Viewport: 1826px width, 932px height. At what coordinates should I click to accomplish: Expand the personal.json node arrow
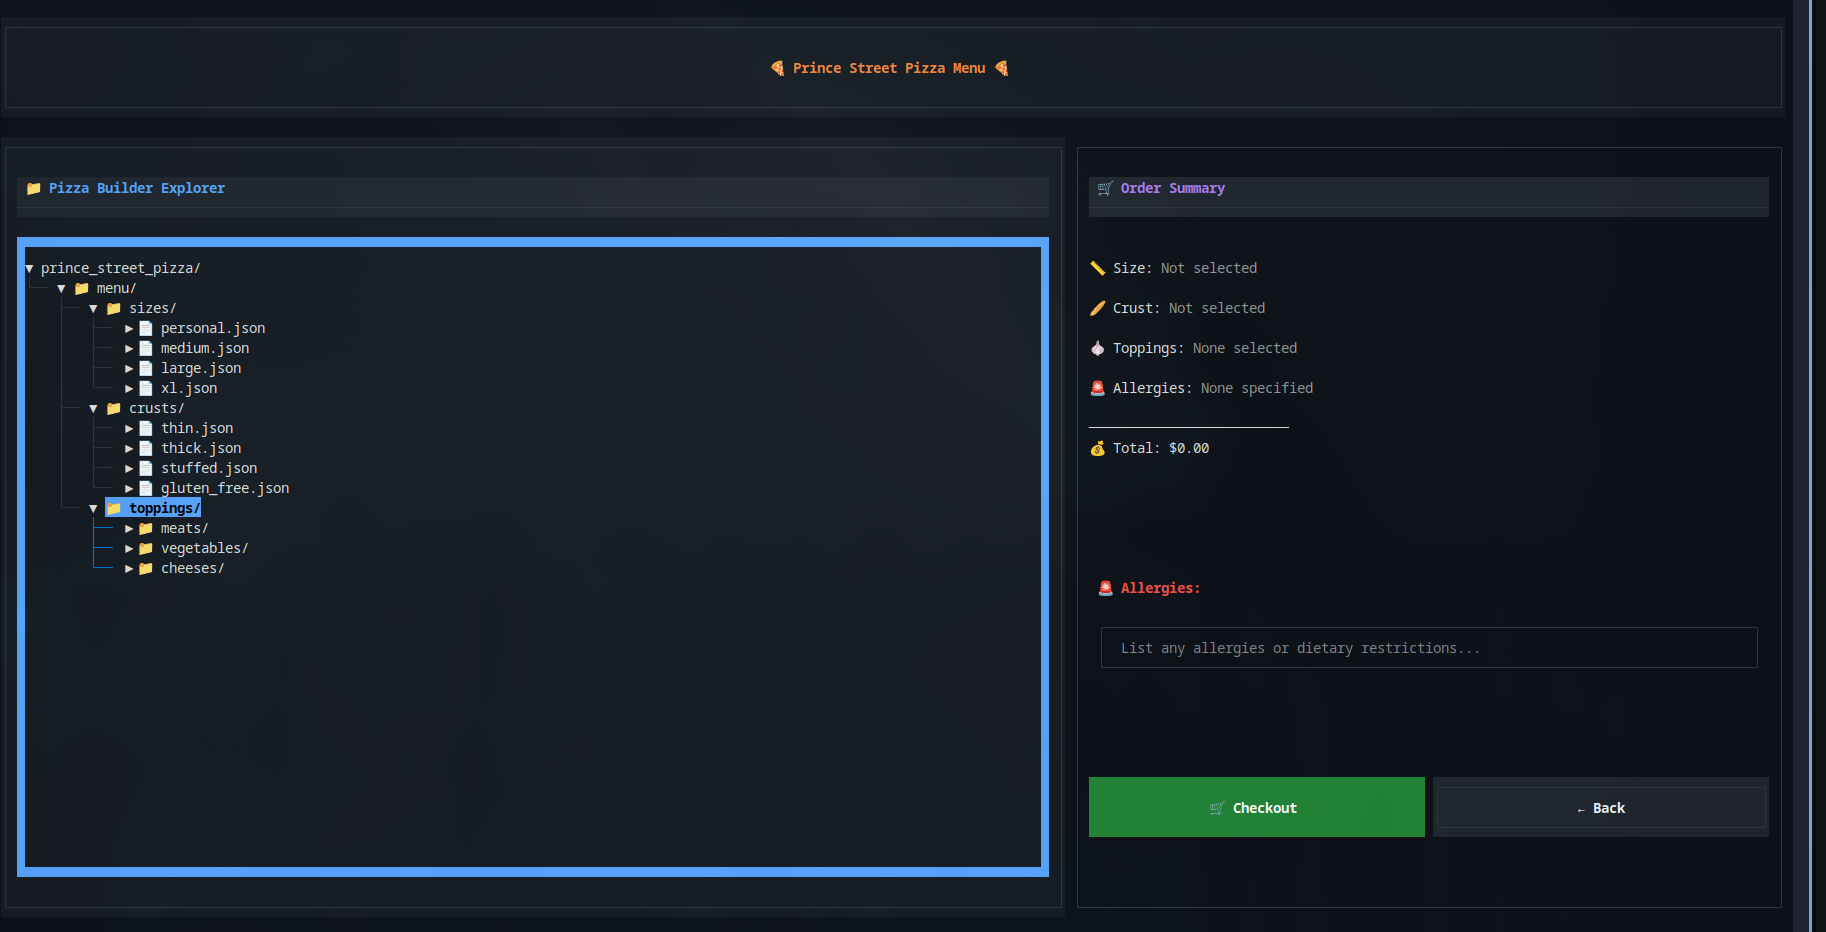(129, 329)
